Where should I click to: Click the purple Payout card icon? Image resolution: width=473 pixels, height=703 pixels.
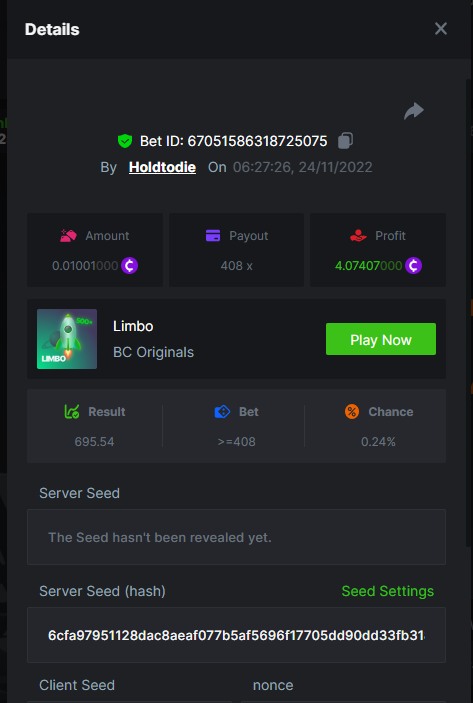tap(213, 235)
